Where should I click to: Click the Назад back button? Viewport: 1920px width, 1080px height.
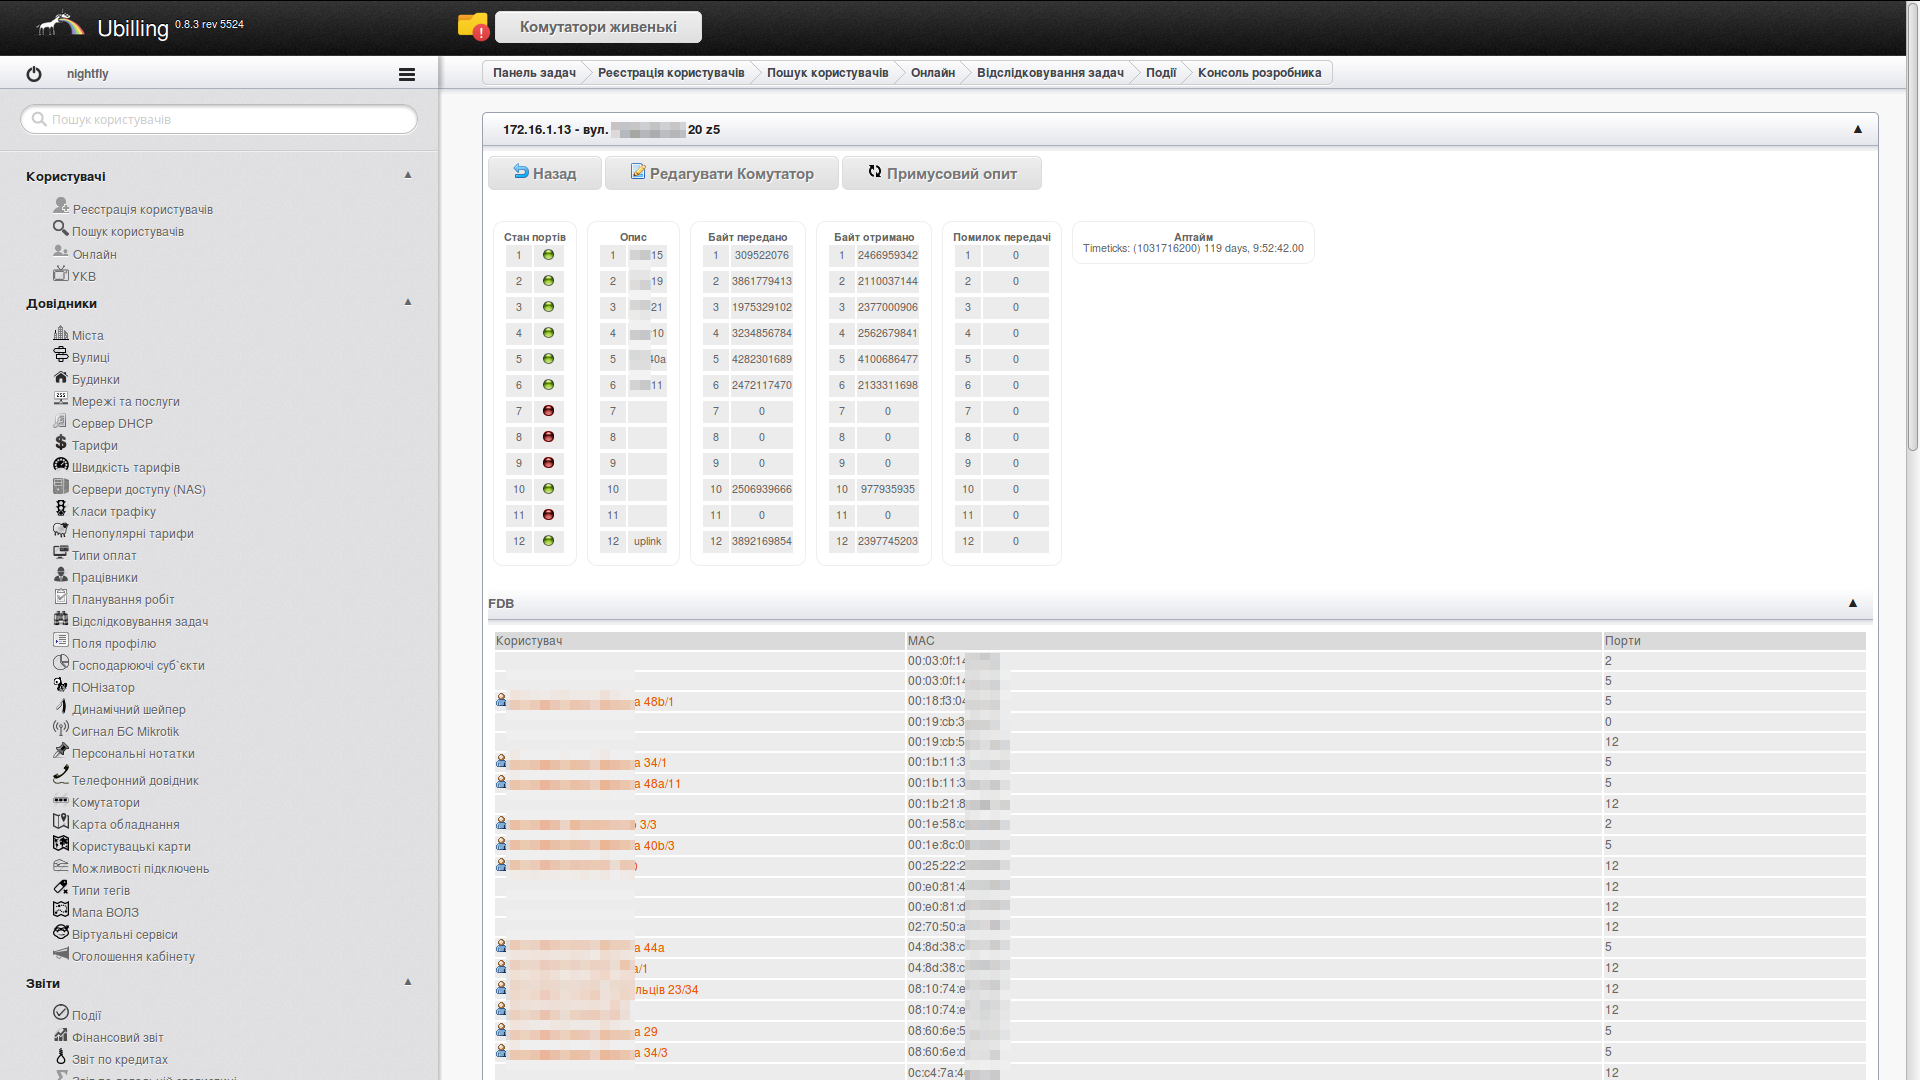click(x=545, y=173)
